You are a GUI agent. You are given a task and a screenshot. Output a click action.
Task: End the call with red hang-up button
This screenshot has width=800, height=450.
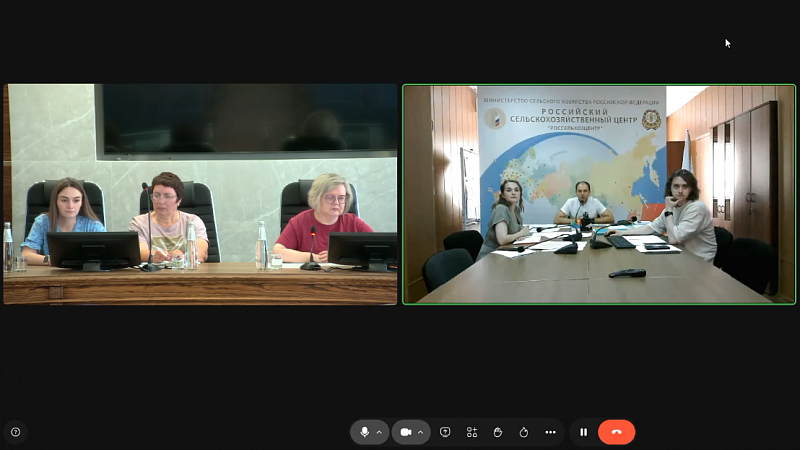(616, 432)
